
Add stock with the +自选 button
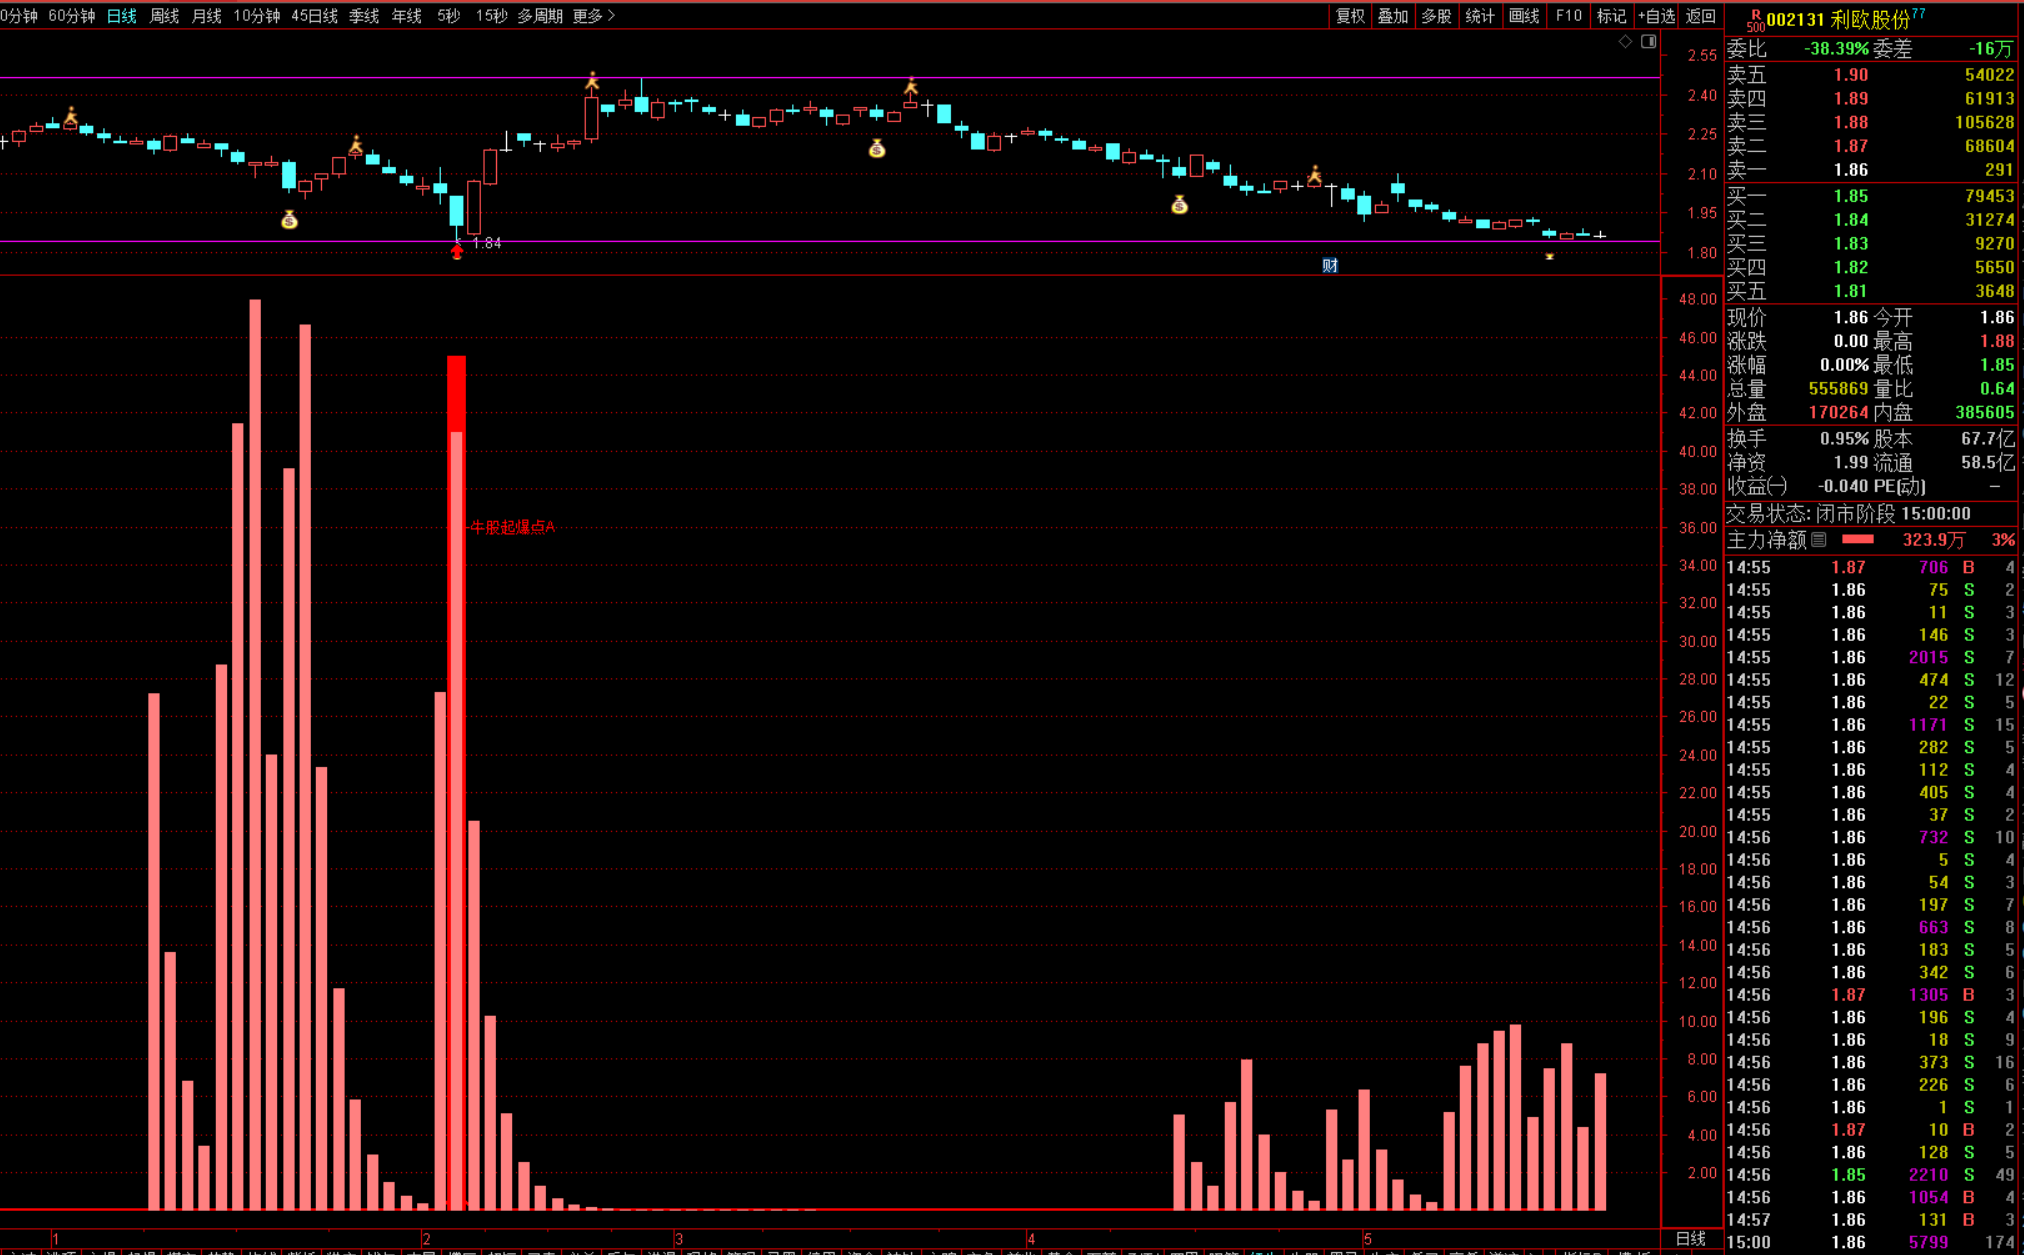pyautogui.click(x=1656, y=16)
